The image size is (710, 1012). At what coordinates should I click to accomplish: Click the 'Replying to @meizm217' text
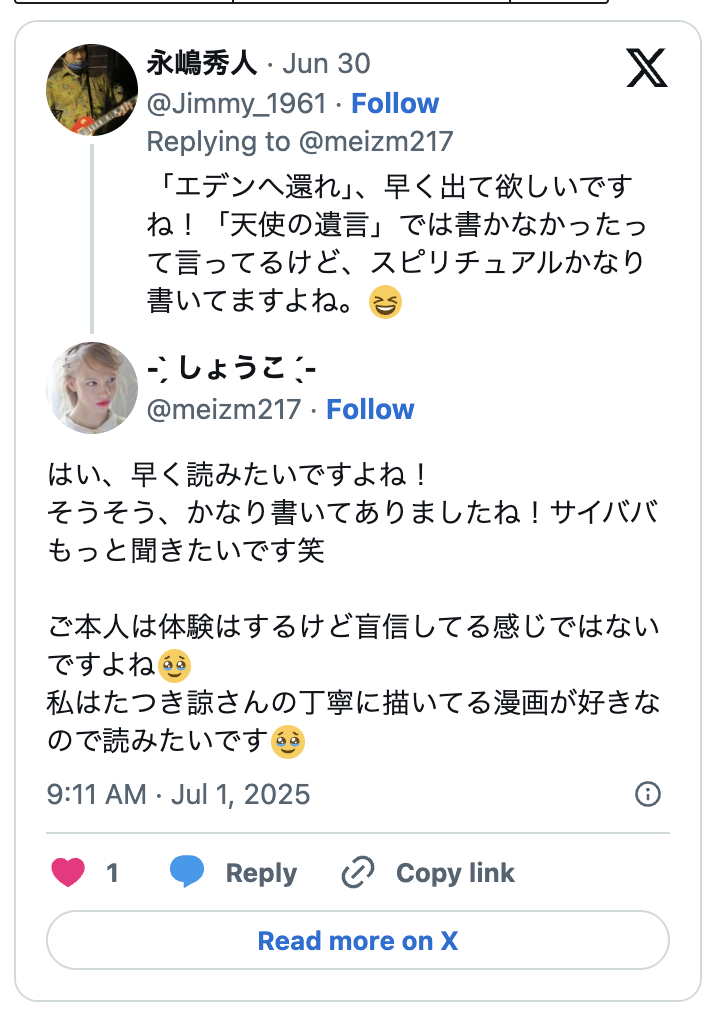point(300,141)
